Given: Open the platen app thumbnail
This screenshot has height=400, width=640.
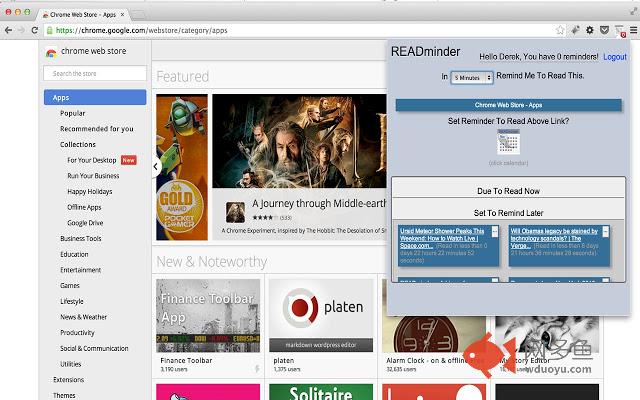Looking at the screenshot, I should [x=321, y=316].
